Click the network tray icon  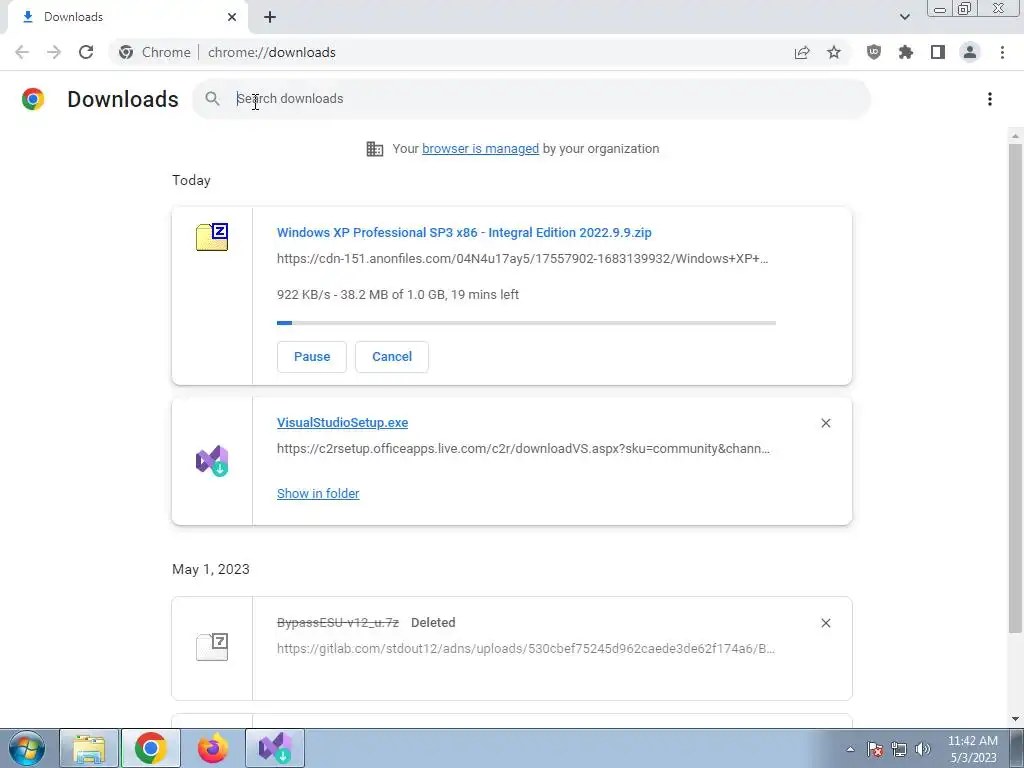click(899, 749)
